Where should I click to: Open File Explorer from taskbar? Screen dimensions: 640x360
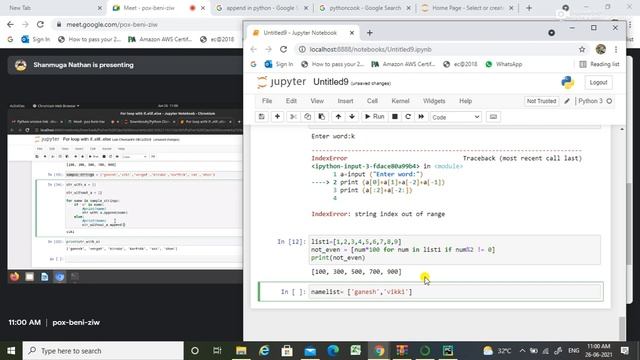[x=241, y=351]
